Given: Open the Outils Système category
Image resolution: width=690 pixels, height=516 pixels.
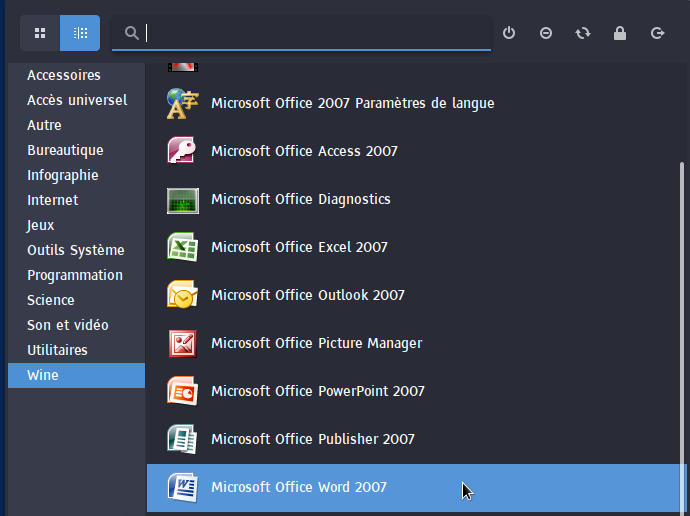Looking at the screenshot, I should coord(76,250).
